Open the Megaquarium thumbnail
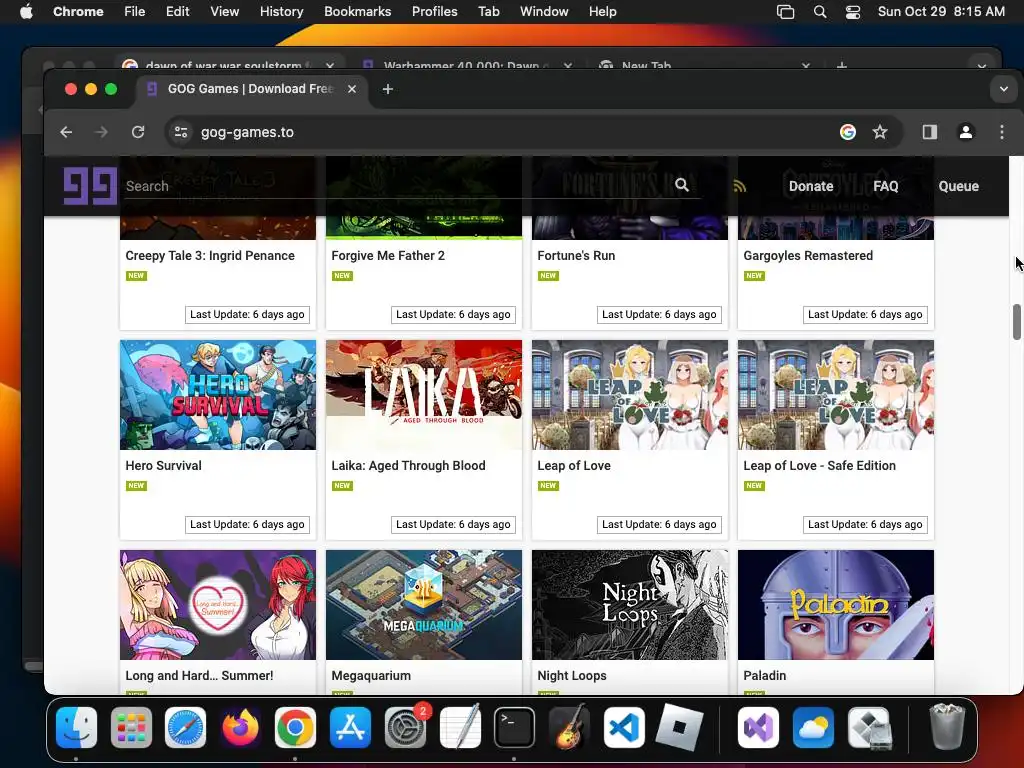Screen dimensions: 1024x768 424,605
